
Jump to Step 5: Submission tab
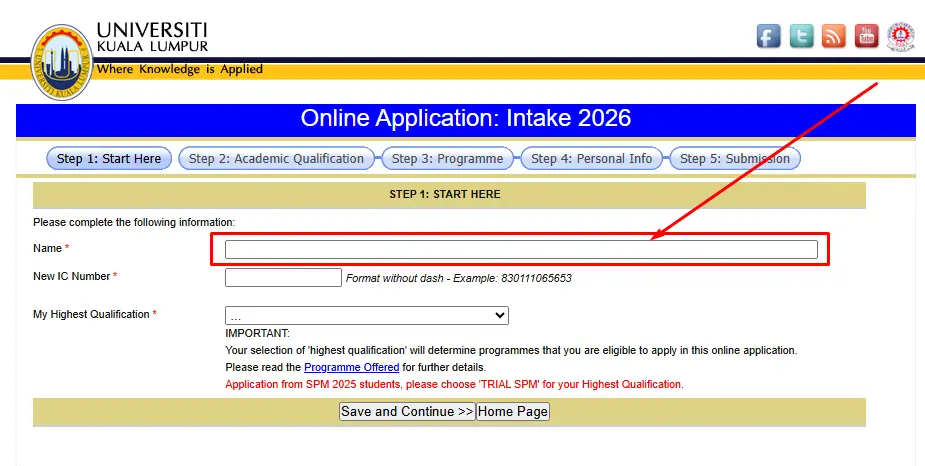[x=734, y=159]
